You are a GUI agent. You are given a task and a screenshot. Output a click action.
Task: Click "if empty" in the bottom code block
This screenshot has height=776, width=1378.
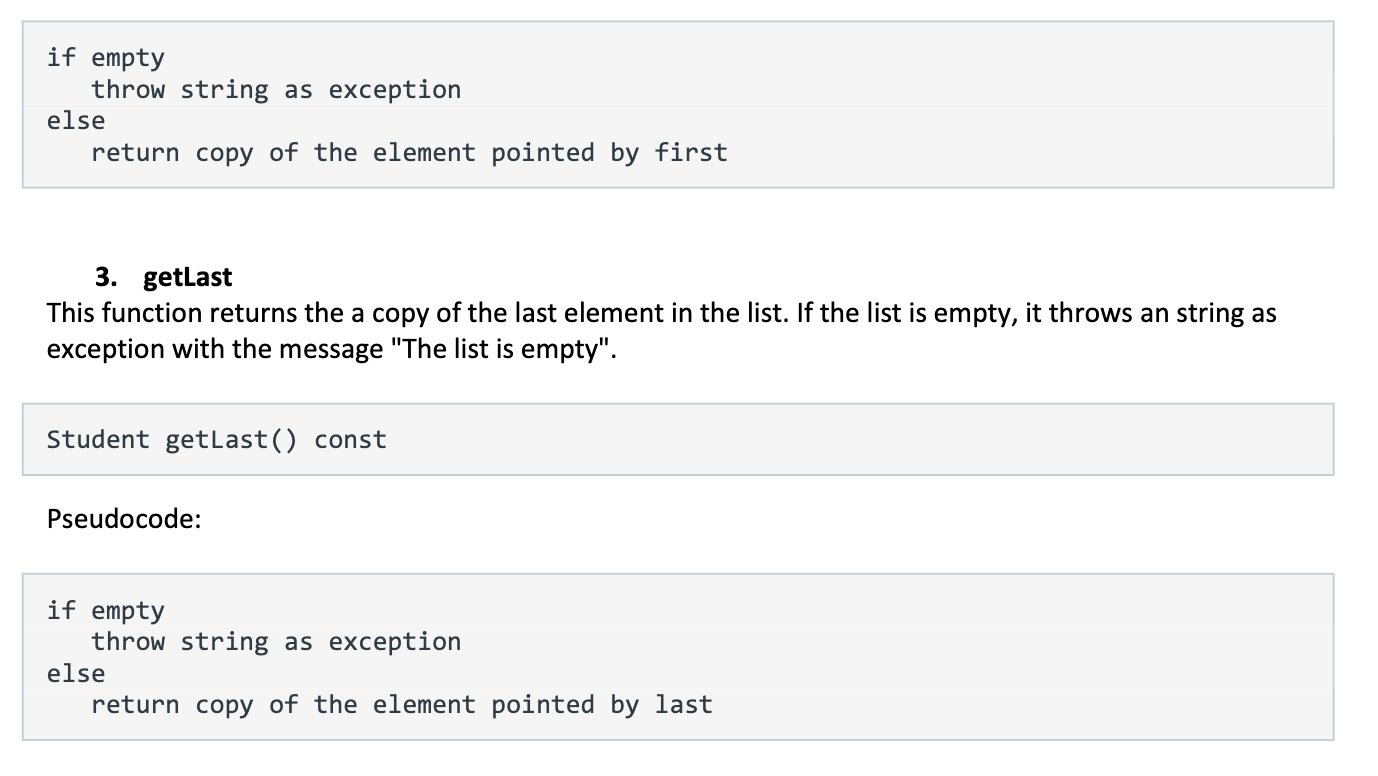coord(106,610)
